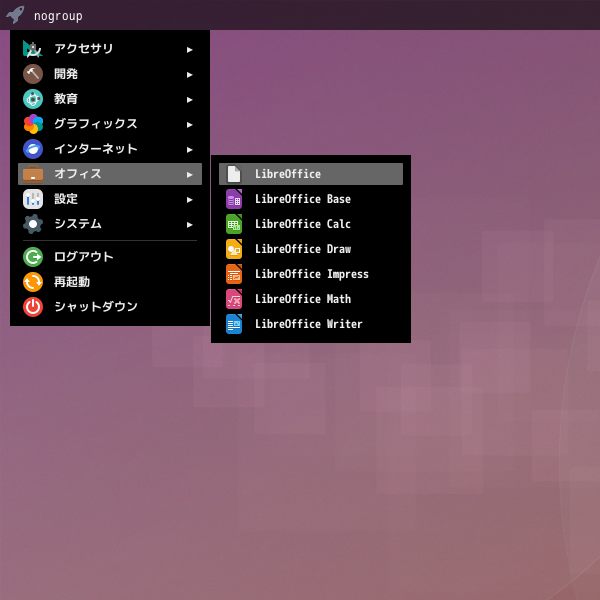600x600 pixels.
Task: Click the purple LibreOffice Base icon
Action: tap(234, 199)
